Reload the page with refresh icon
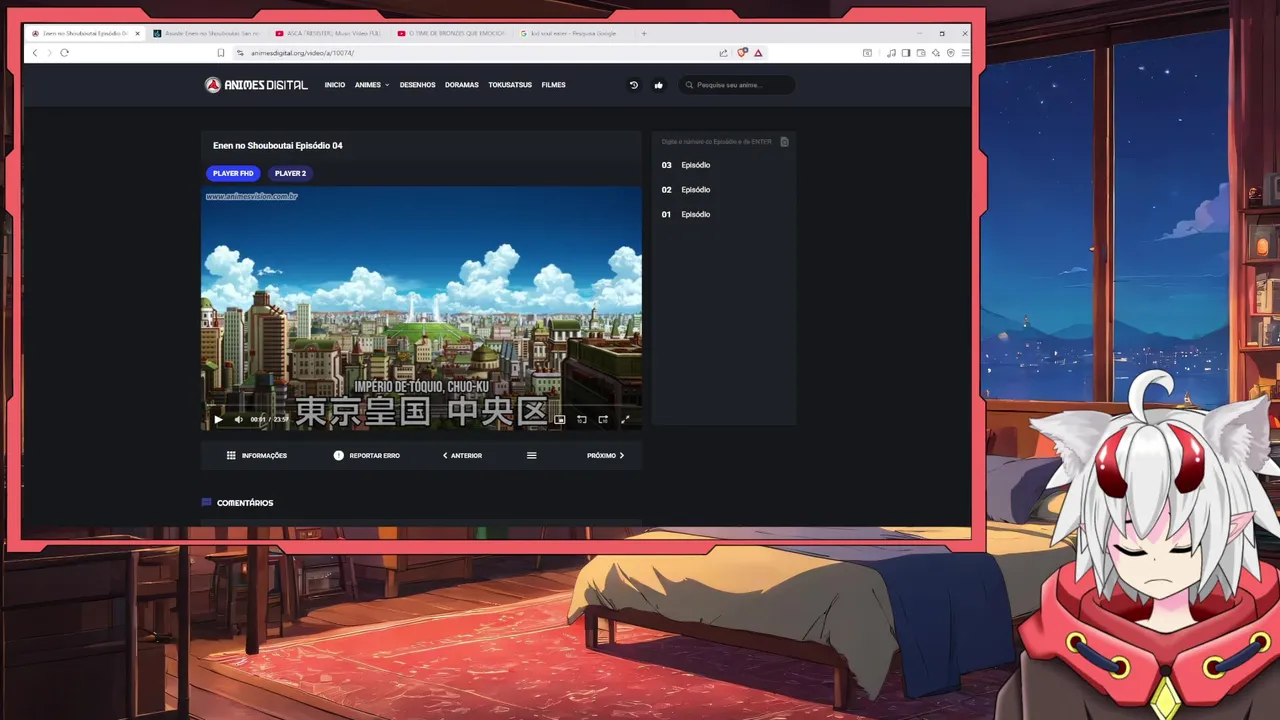Viewport: 1280px width, 720px height. (x=64, y=53)
